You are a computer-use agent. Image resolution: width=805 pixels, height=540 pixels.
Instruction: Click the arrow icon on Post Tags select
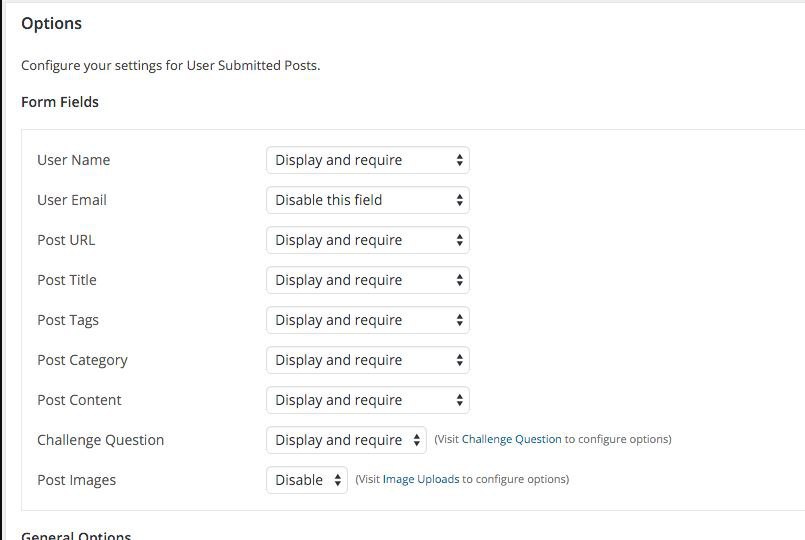tap(459, 320)
